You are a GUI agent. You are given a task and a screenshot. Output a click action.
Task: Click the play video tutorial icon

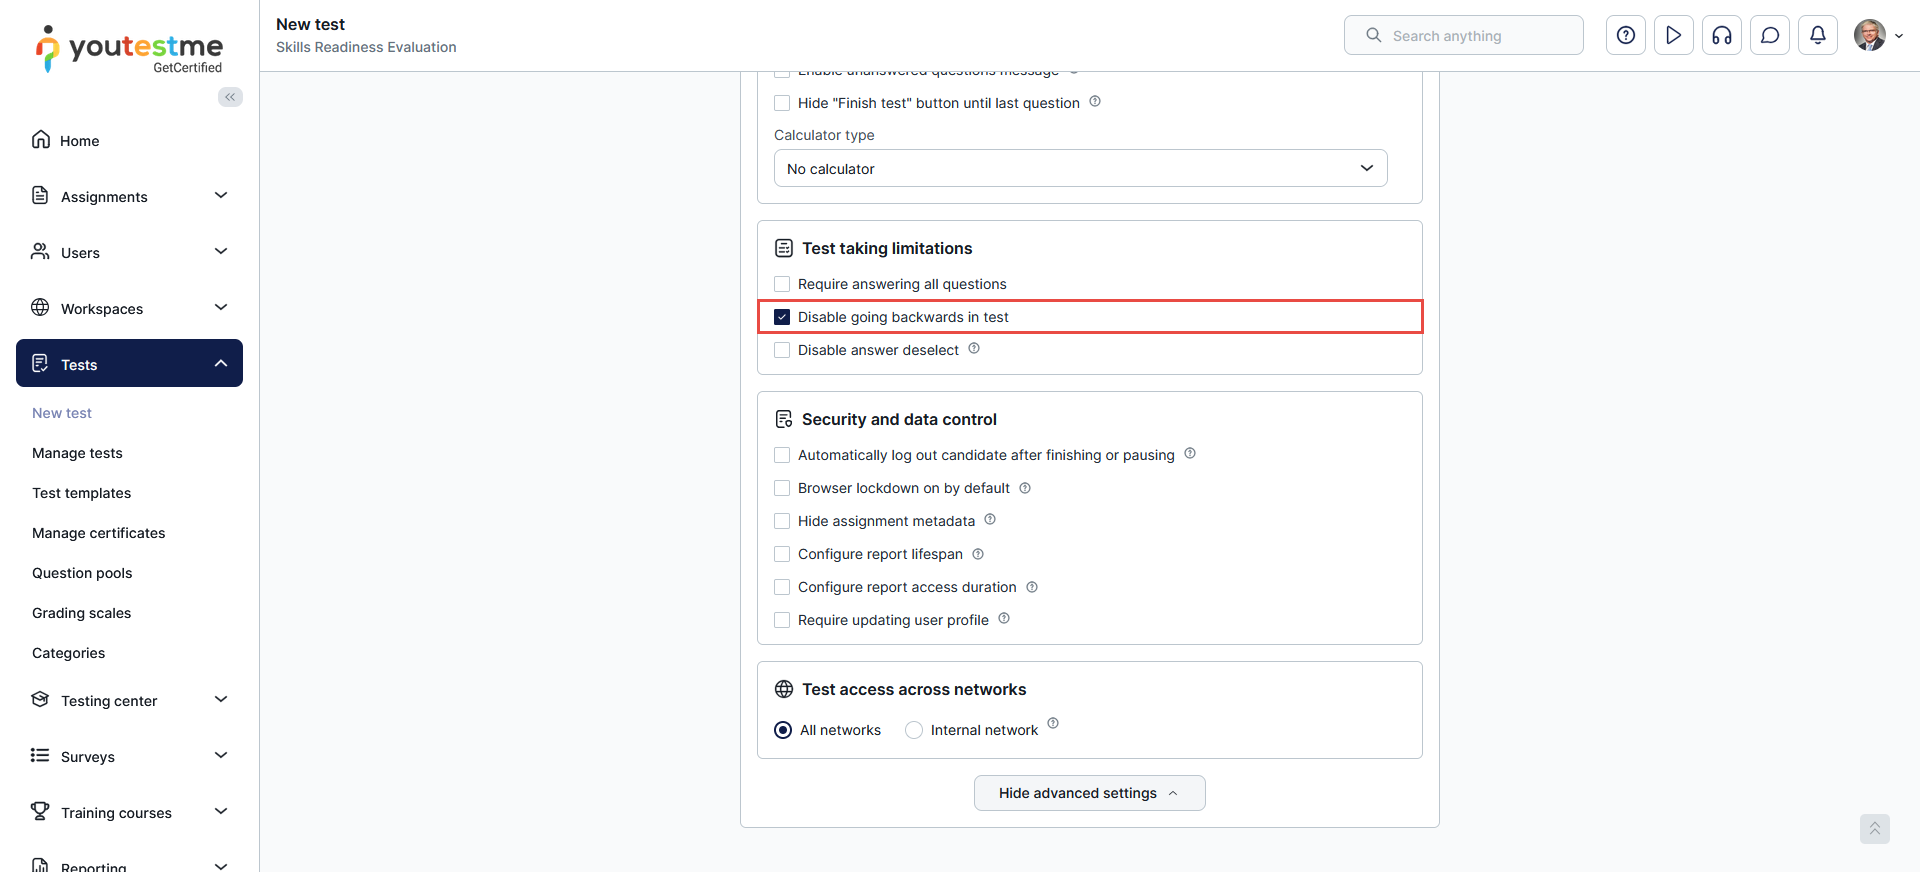[x=1674, y=36]
